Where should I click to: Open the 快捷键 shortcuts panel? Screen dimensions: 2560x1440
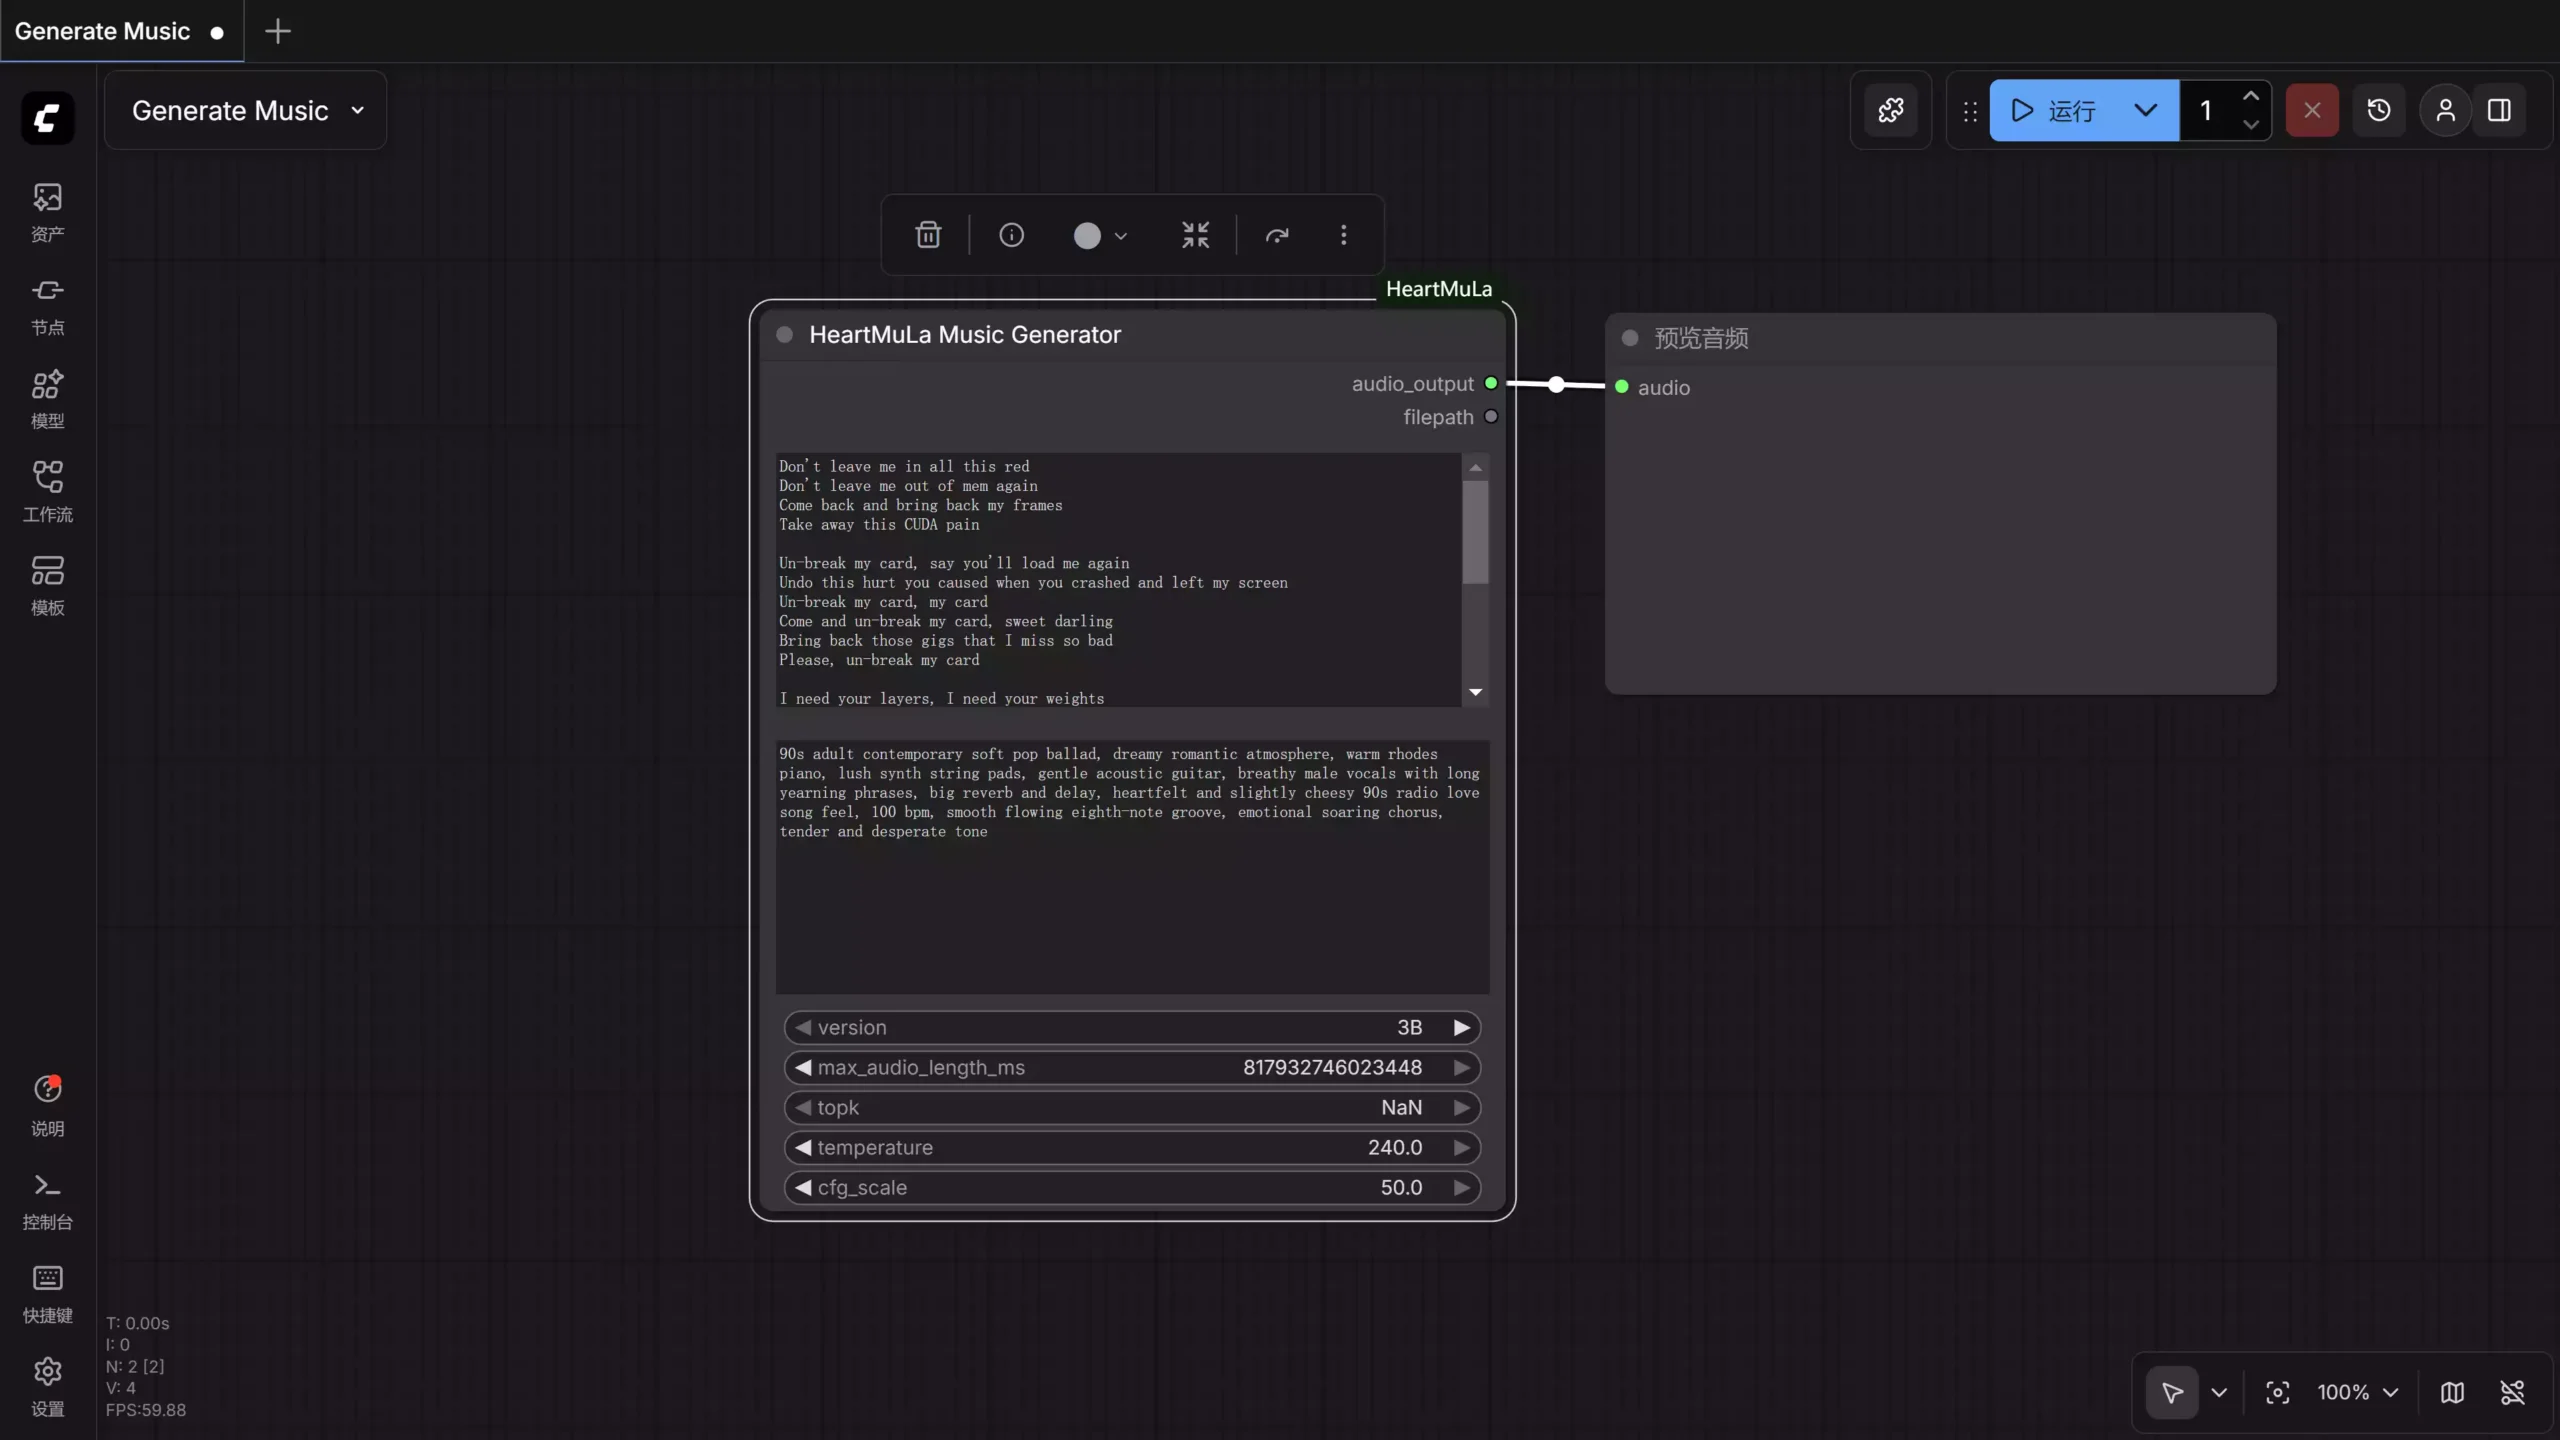click(47, 1294)
